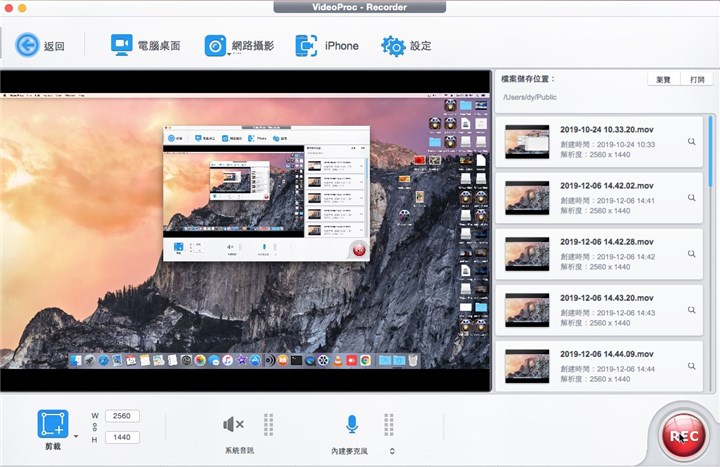Start recording with the red REC button
Screen dimensions: 720x467
tap(684, 436)
